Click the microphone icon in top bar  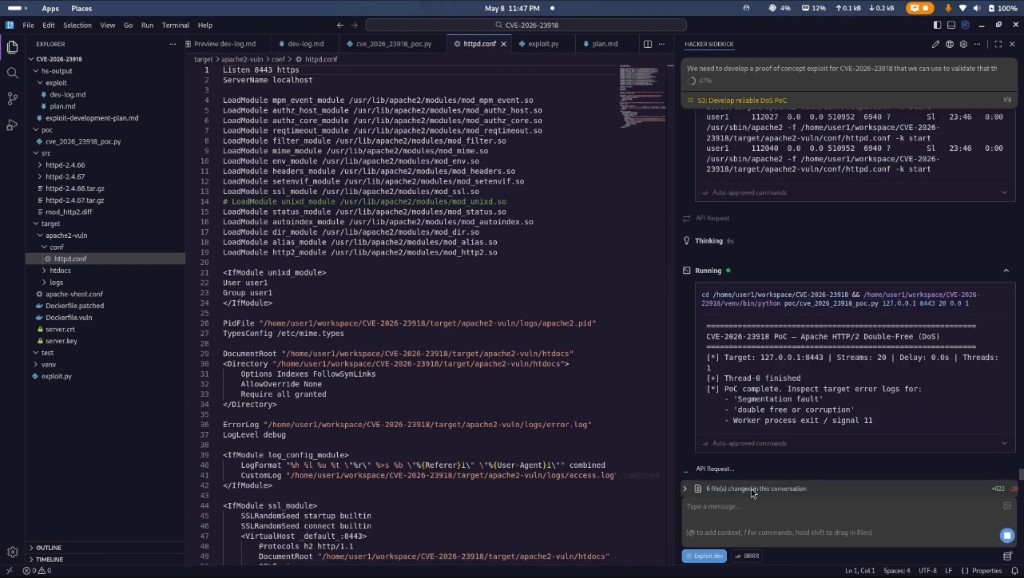948,8
